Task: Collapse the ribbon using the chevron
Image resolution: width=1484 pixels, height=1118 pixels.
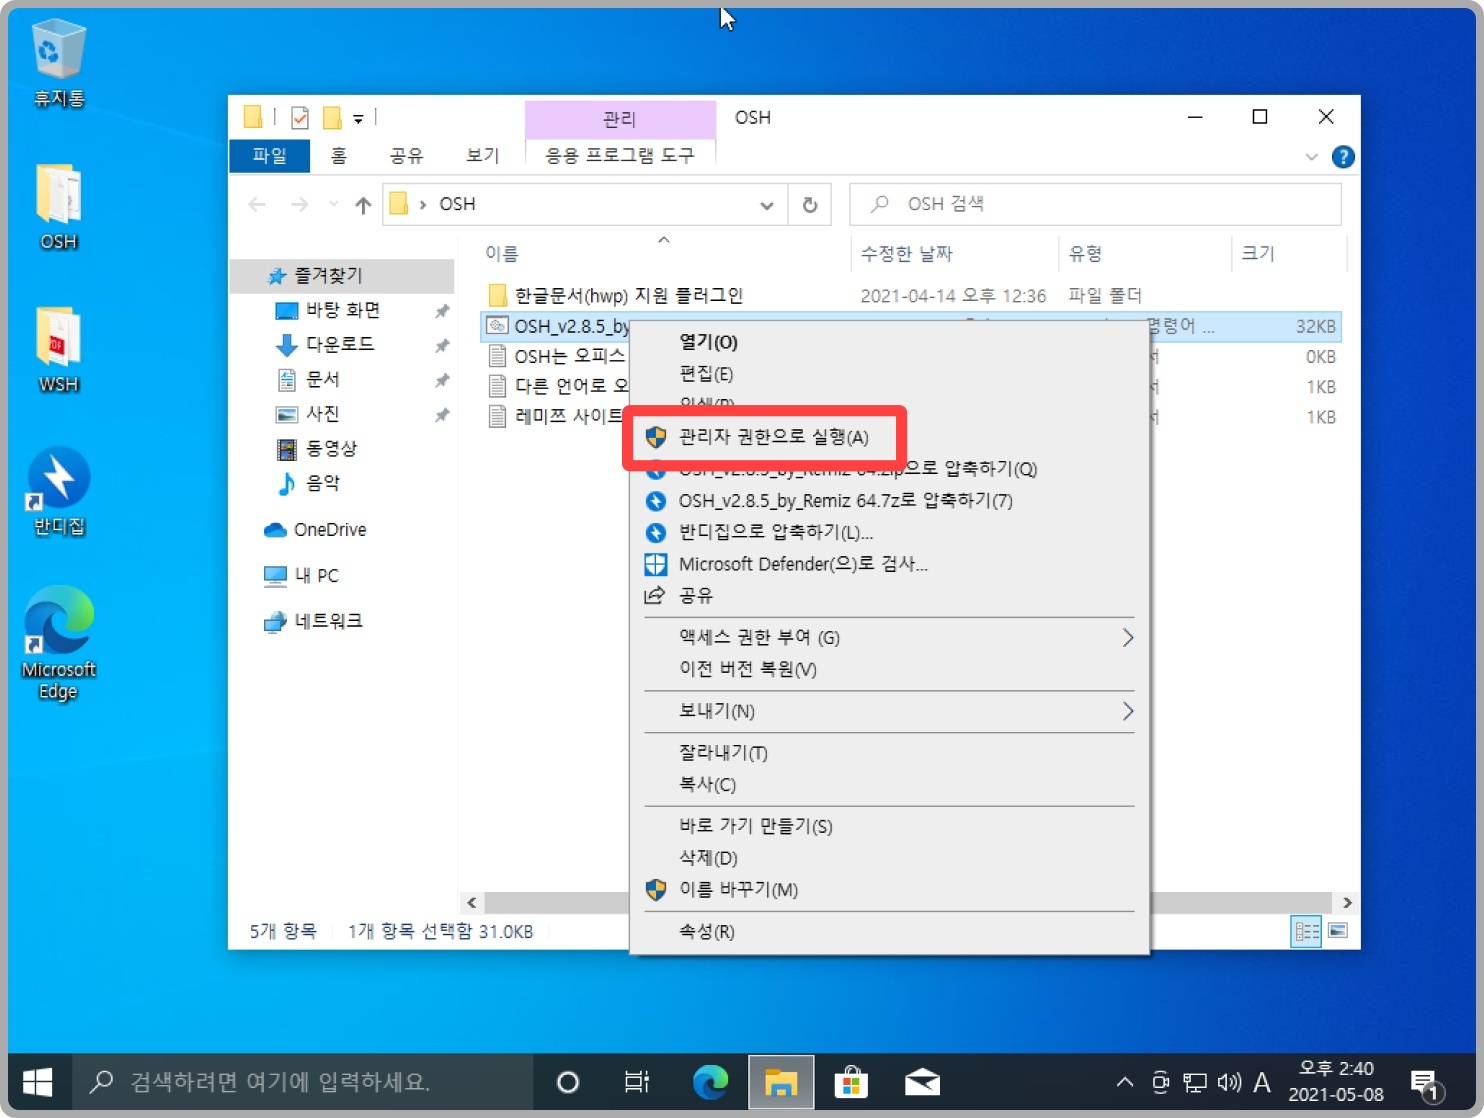Action: click(x=1311, y=156)
